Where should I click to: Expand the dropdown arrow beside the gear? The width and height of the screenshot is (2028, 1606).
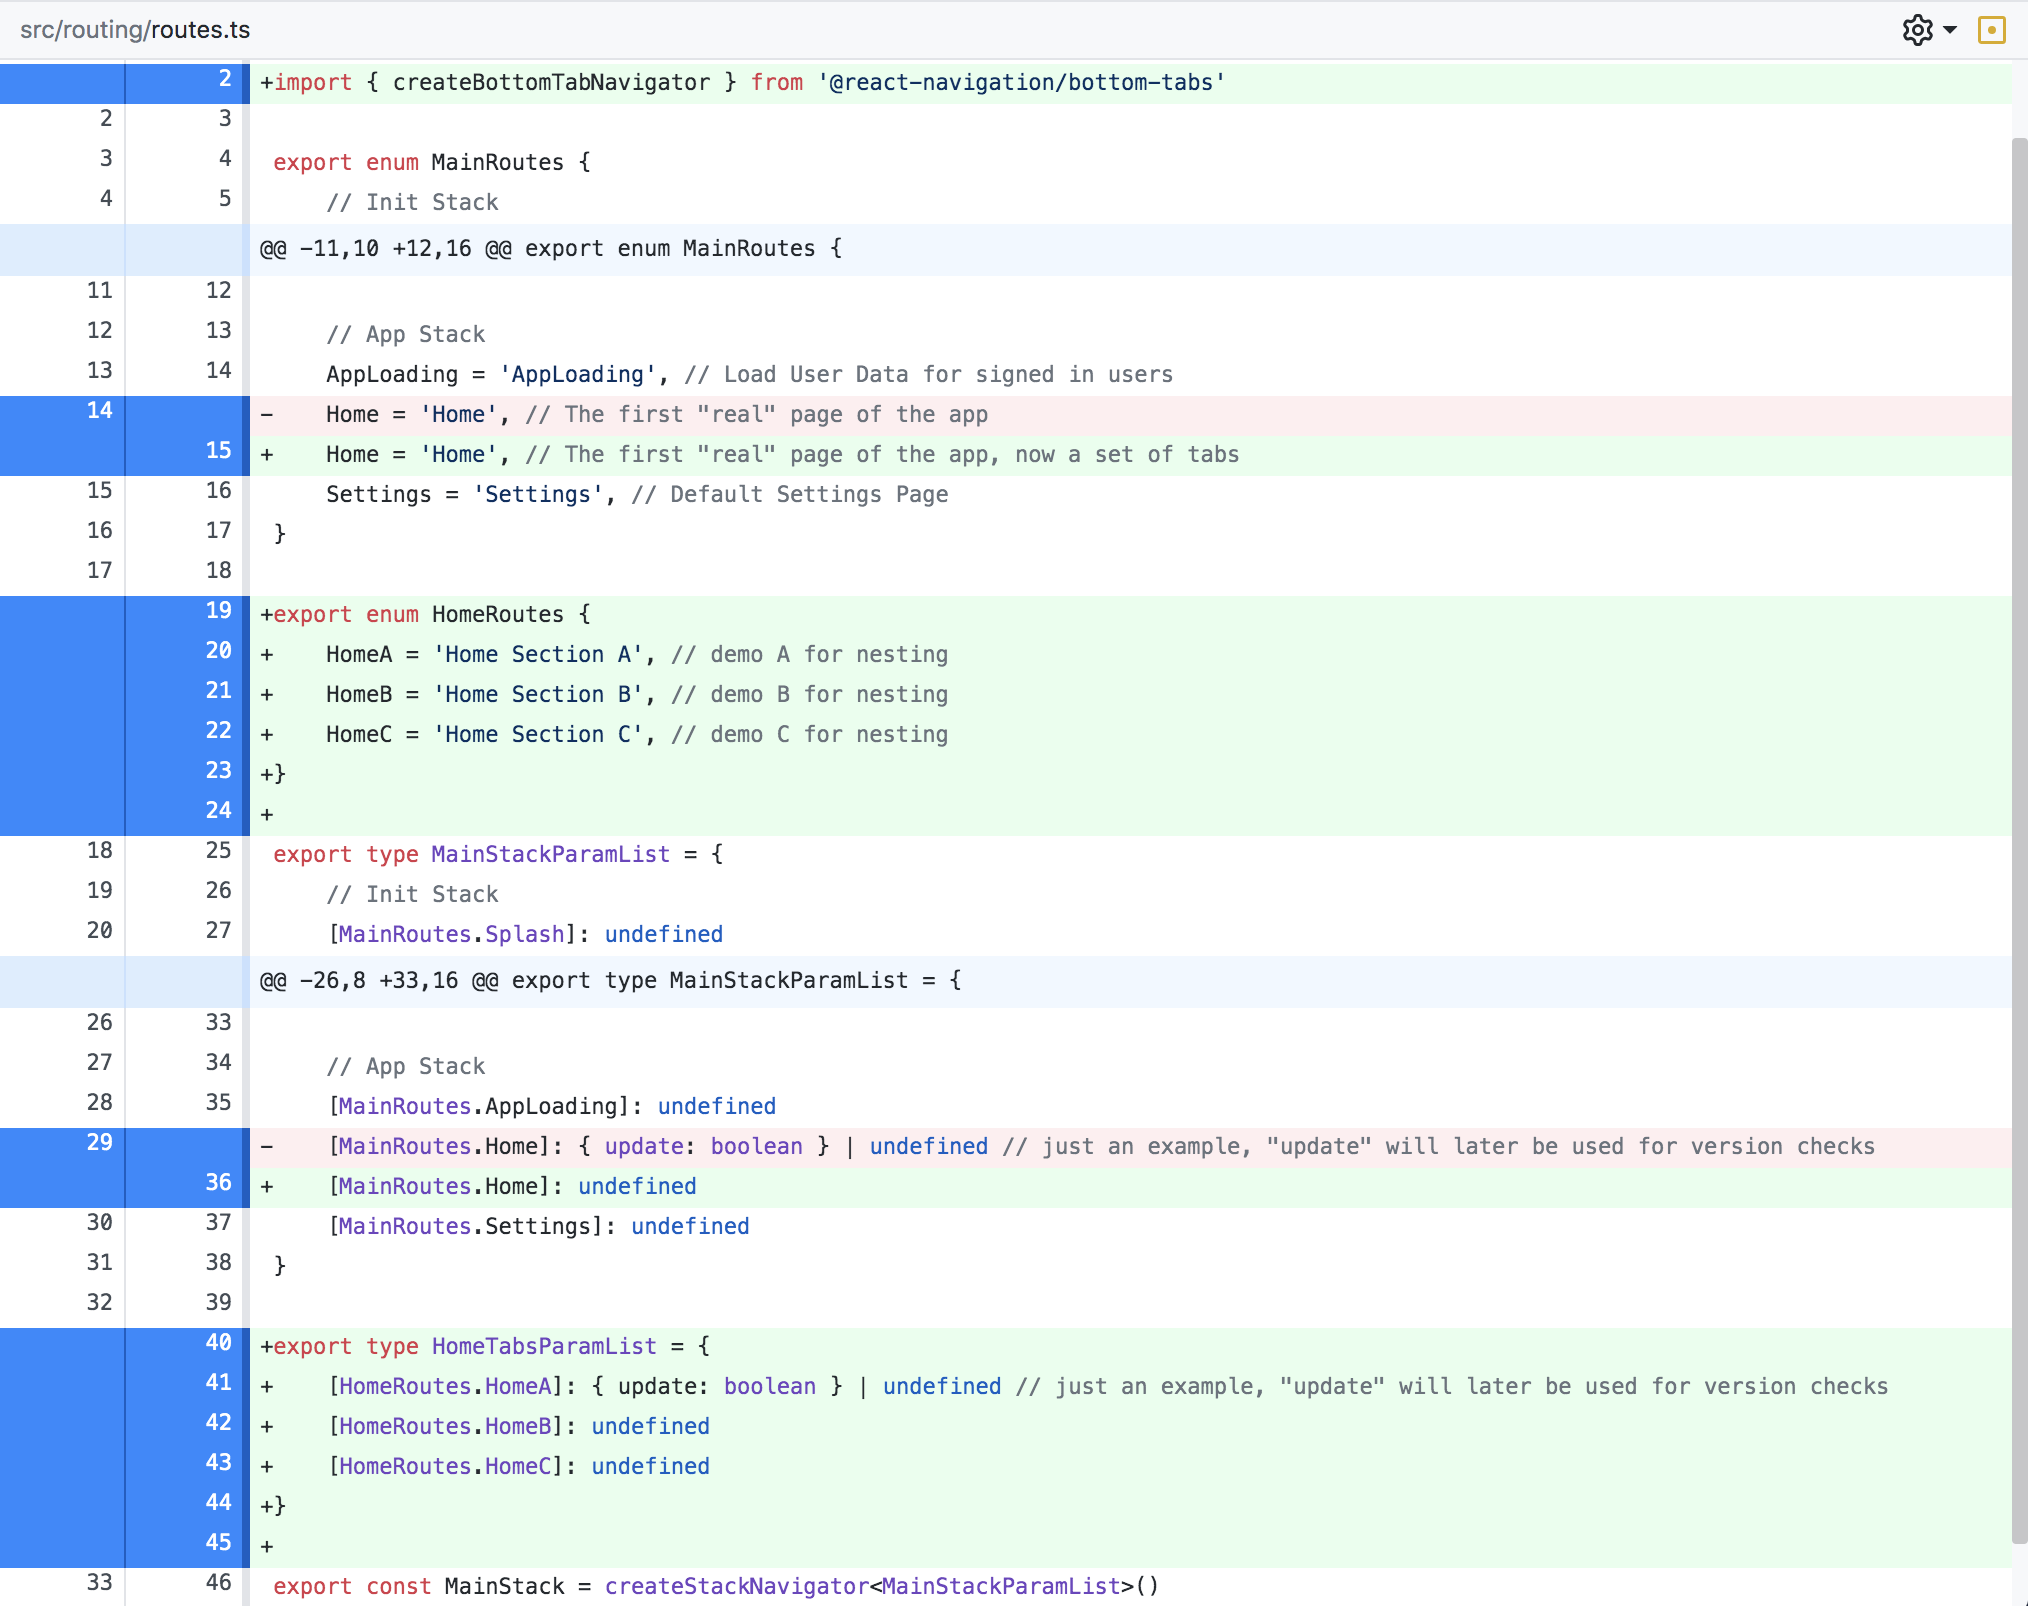pos(1950,30)
